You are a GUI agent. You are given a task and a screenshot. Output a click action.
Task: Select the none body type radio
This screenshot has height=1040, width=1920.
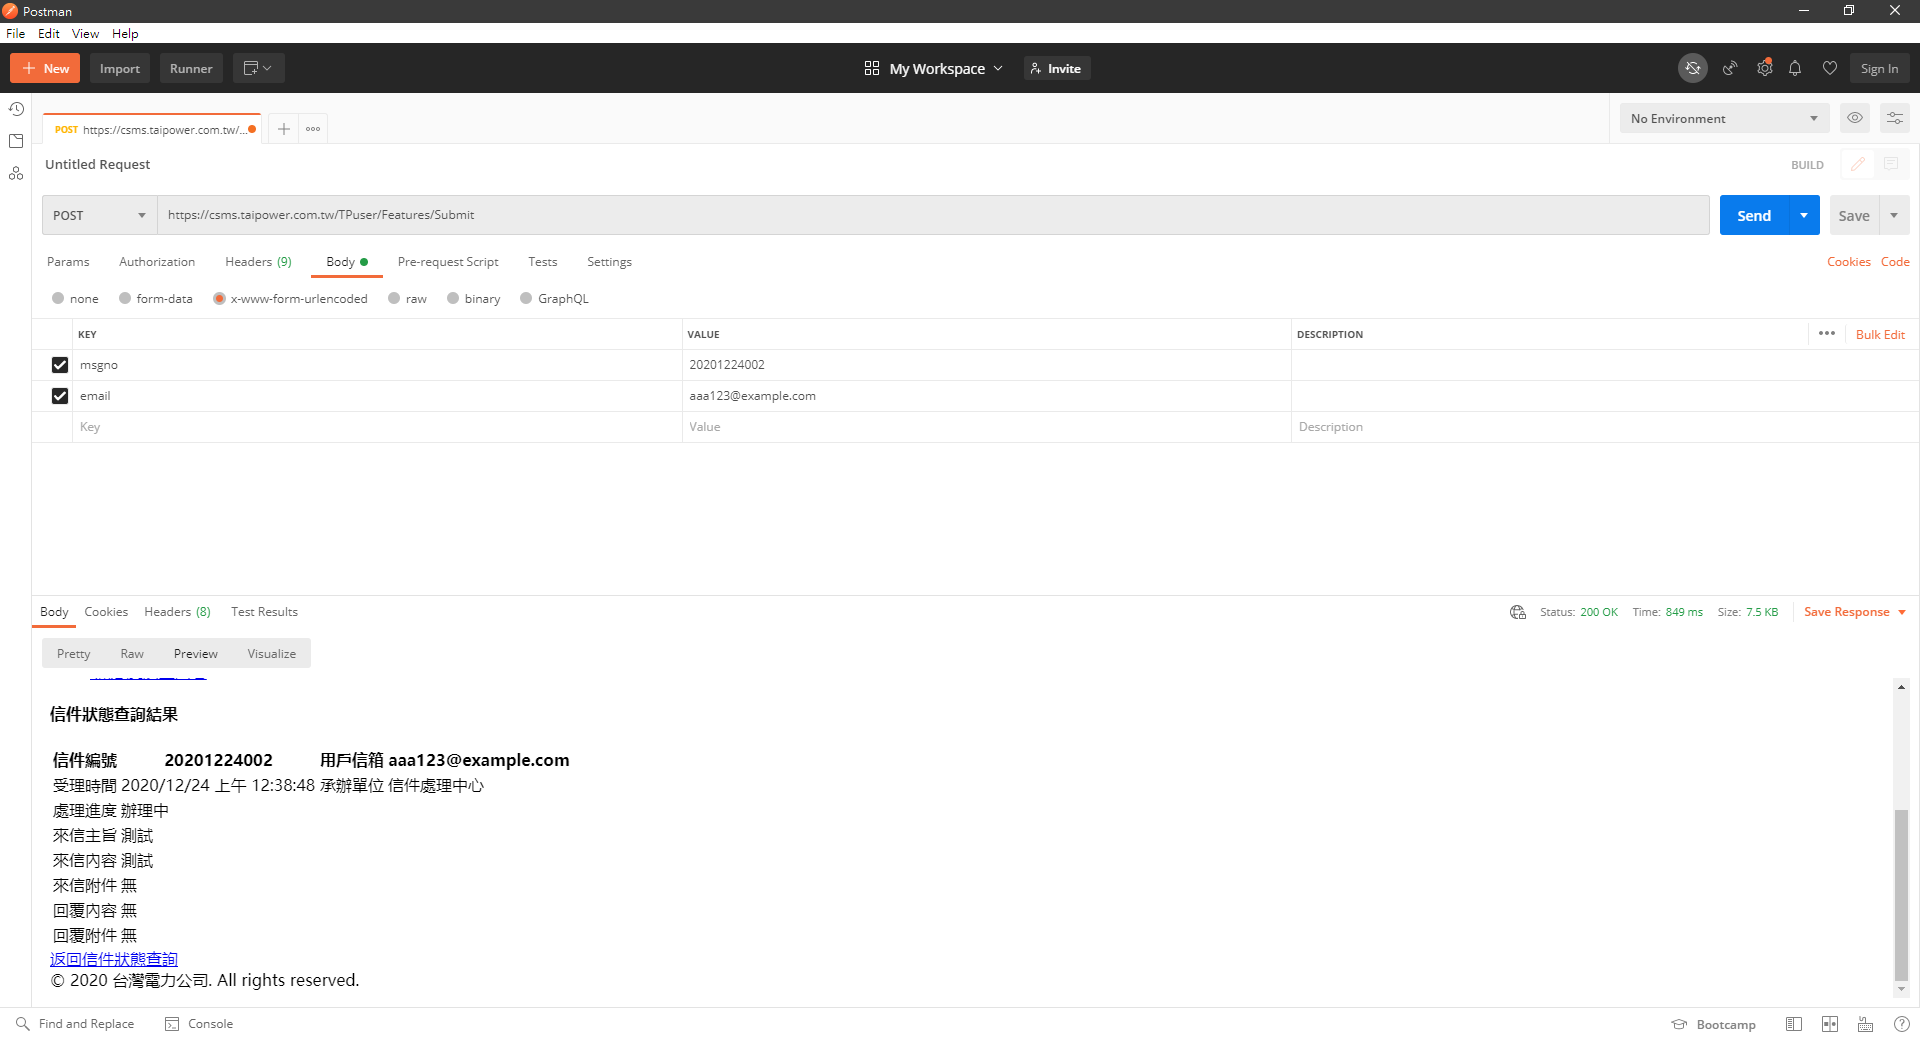click(x=58, y=298)
